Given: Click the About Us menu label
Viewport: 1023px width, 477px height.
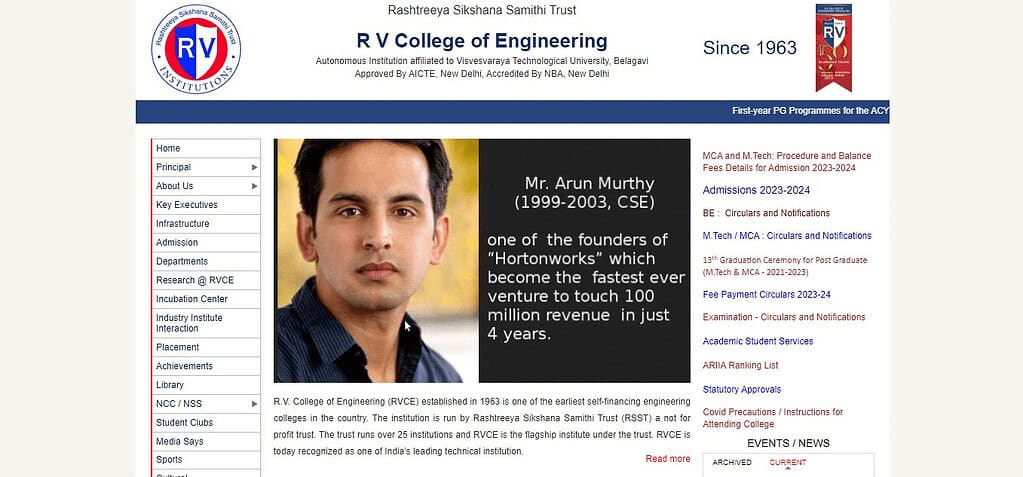Looking at the screenshot, I should pos(175,187).
